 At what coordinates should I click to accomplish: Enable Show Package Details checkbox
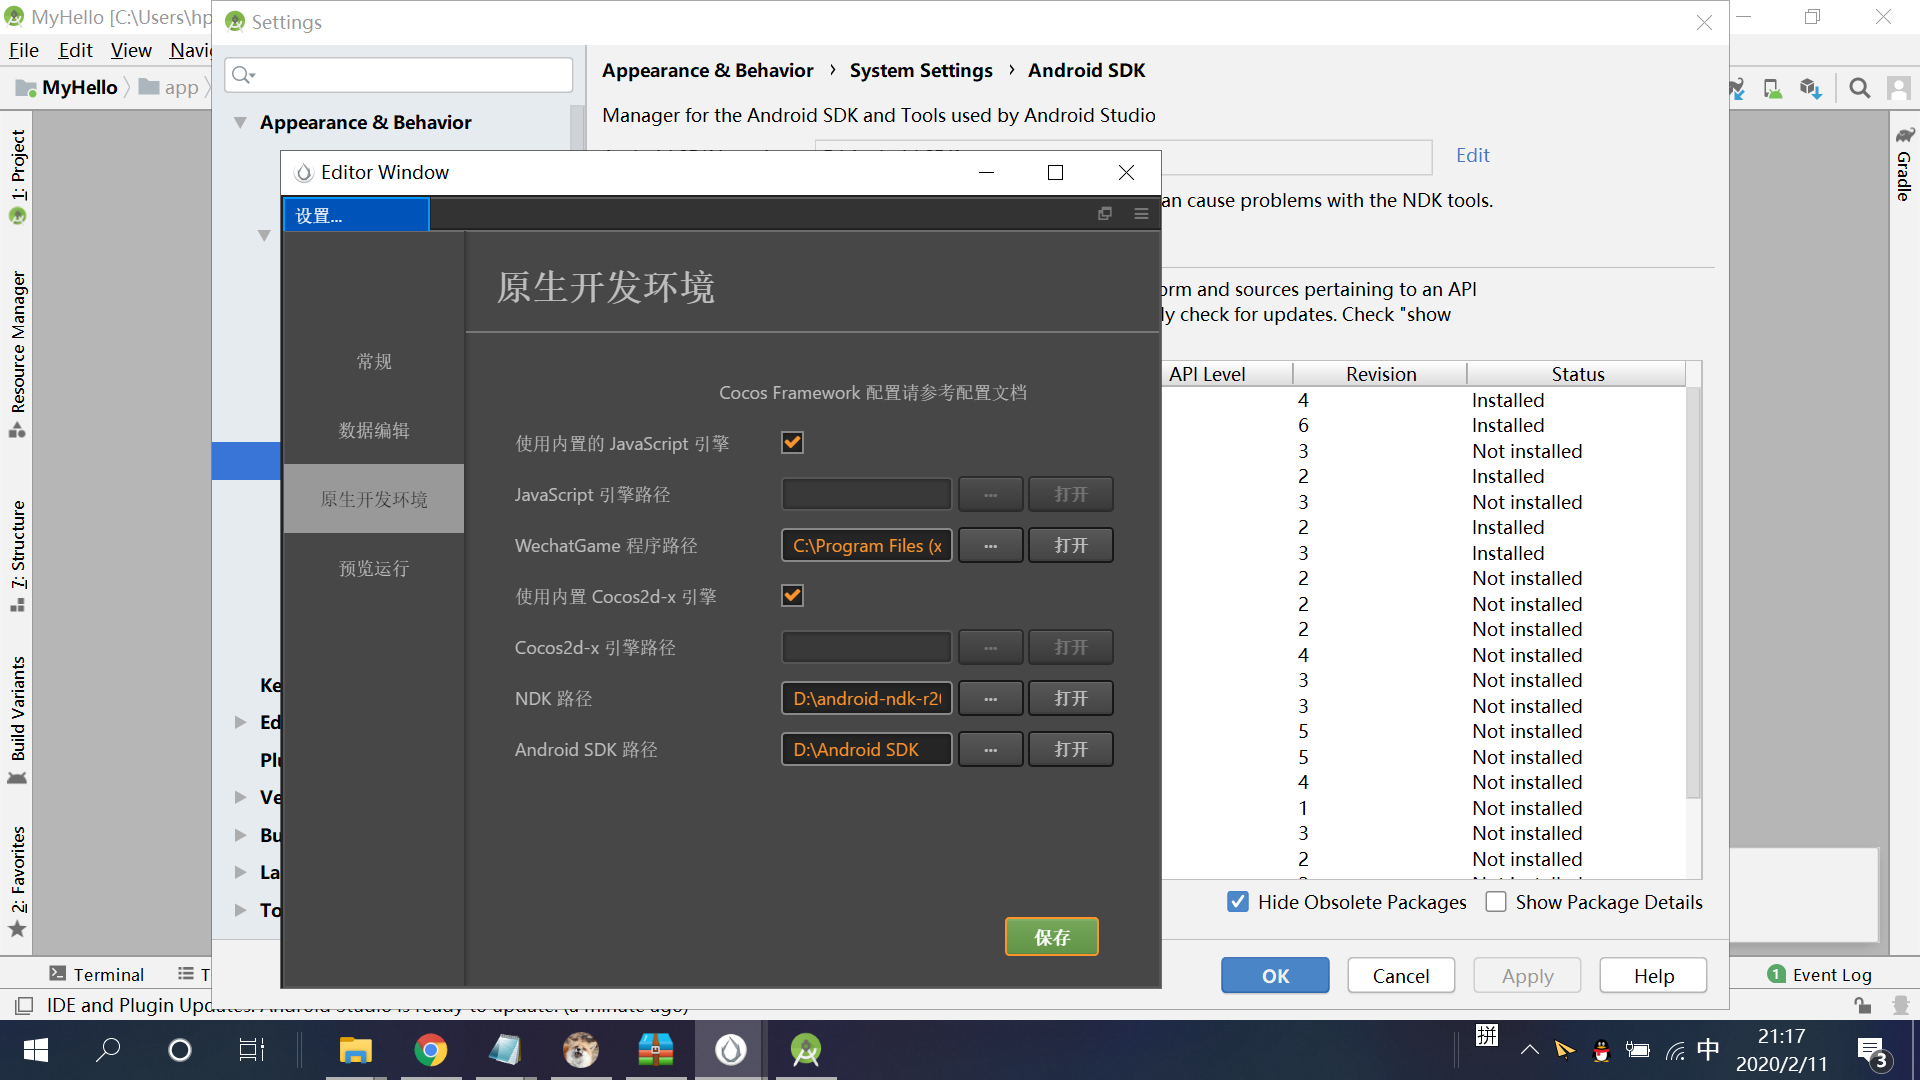click(1496, 902)
